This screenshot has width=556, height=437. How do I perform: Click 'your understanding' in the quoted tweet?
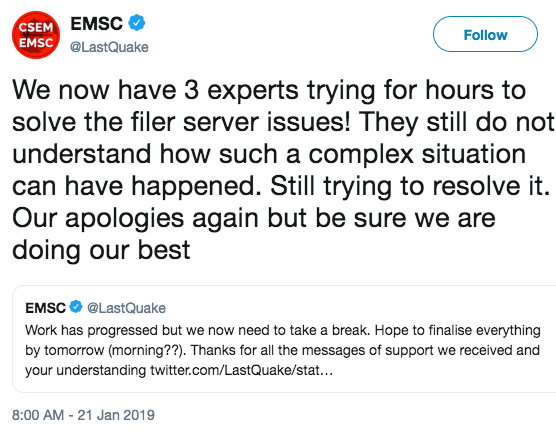coord(85,370)
